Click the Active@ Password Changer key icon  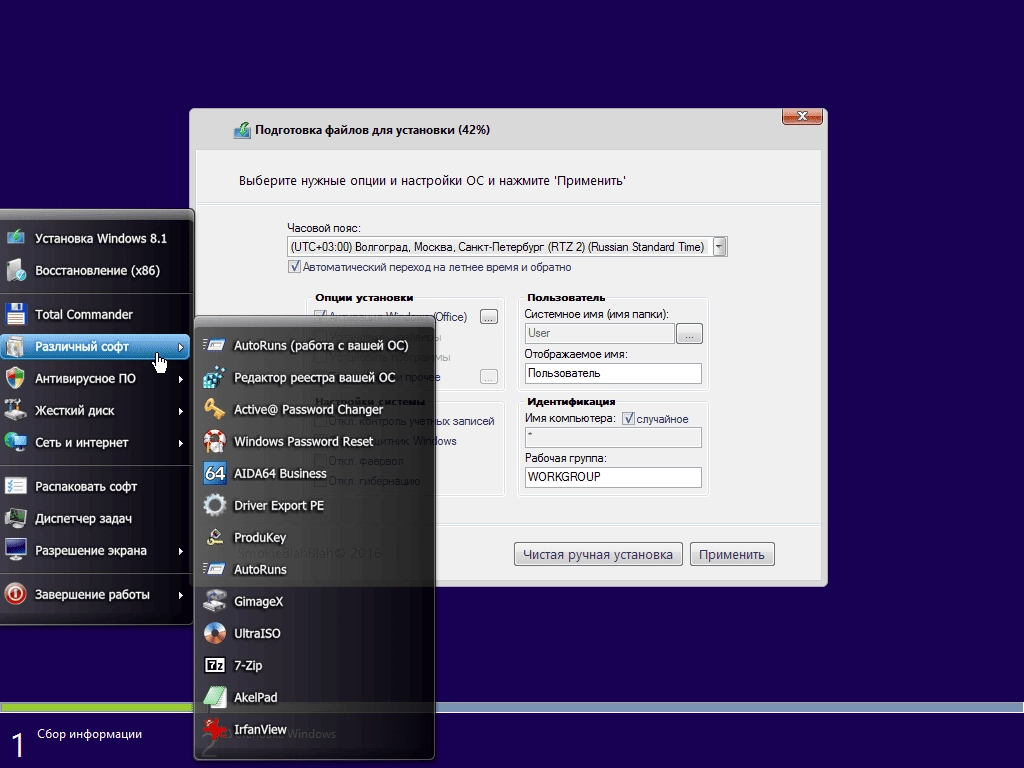214,409
